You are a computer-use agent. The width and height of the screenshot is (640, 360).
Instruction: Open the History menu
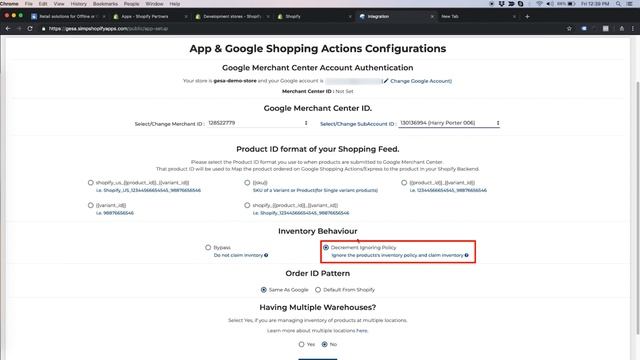tap(78, 4)
